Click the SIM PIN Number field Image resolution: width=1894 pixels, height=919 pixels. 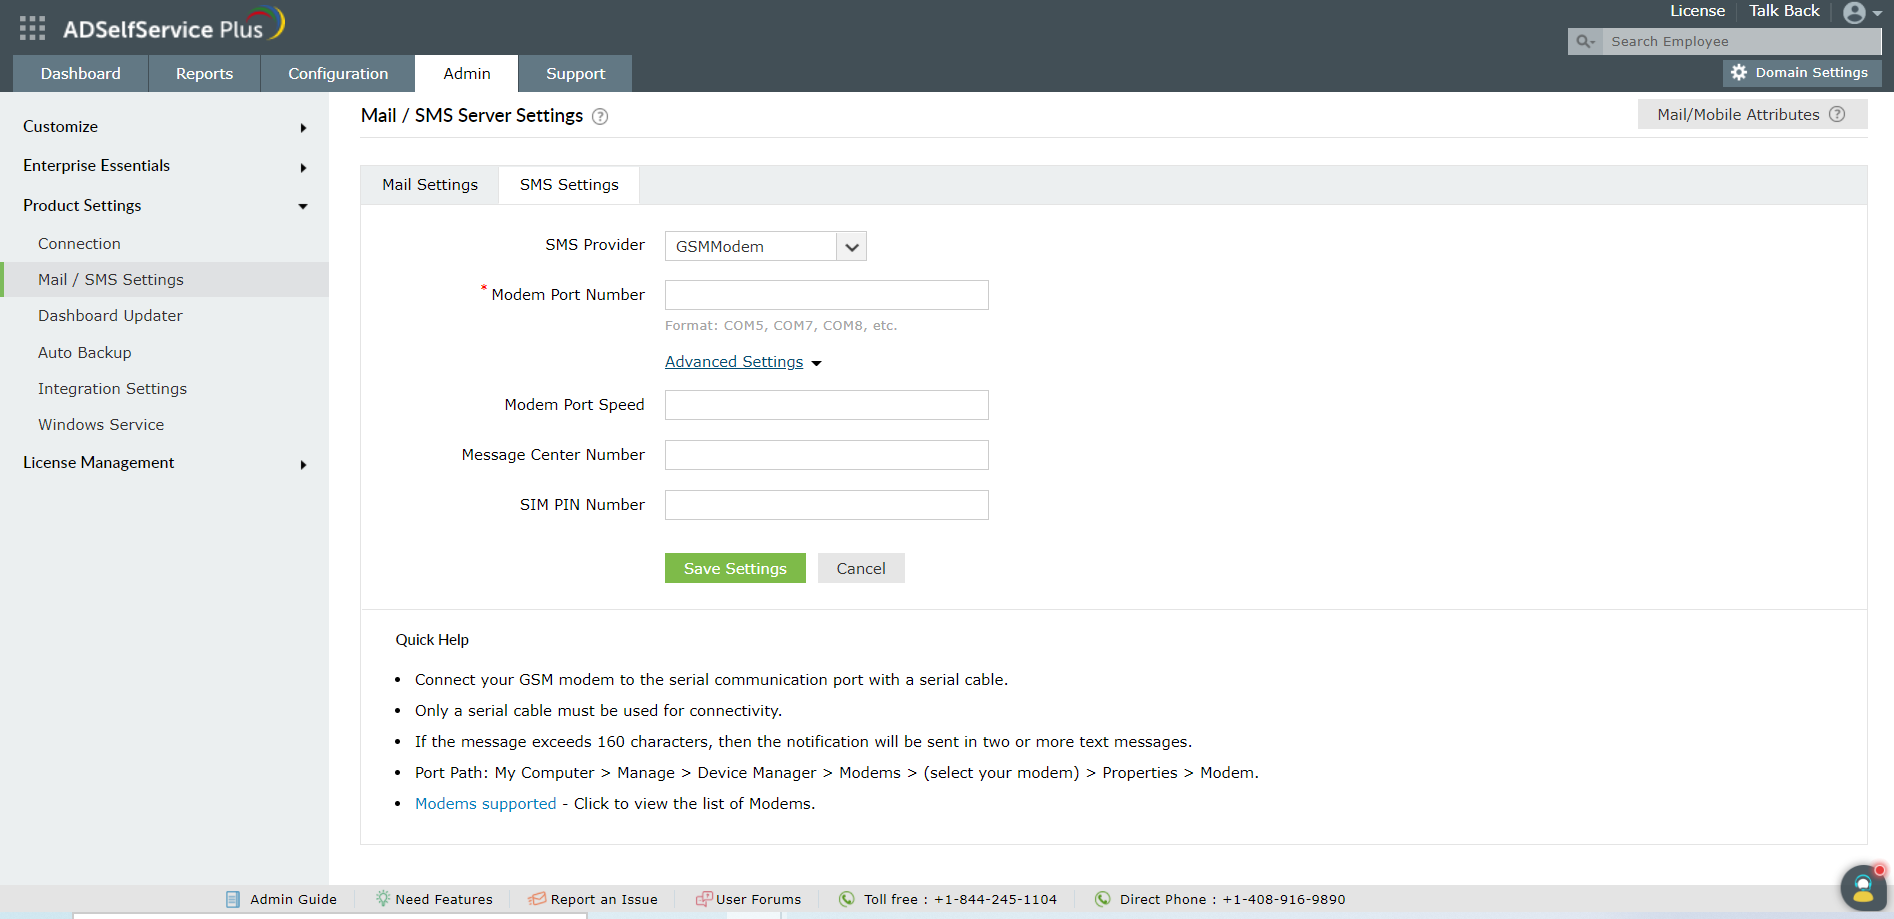coord(827,505)
